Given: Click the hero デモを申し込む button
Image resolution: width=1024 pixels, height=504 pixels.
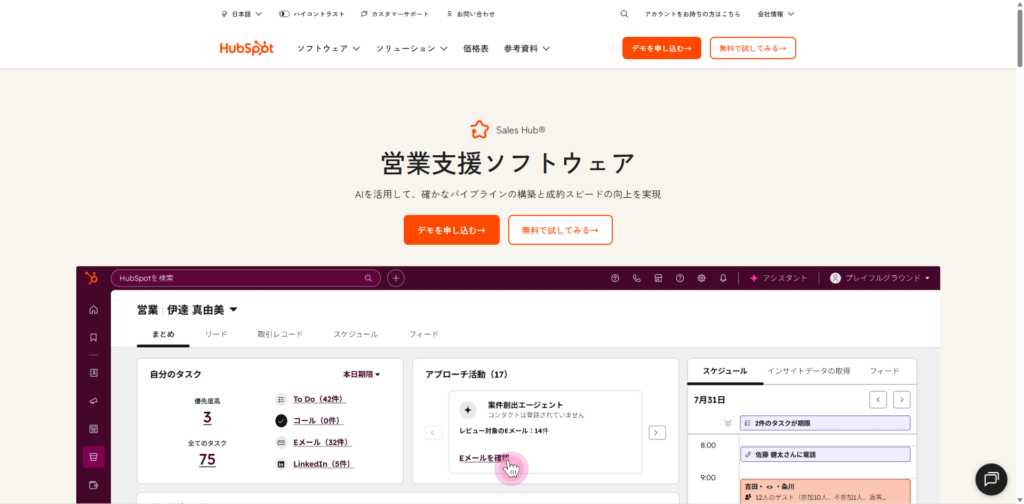Looking at the screenshot, I should click(451, 230).
